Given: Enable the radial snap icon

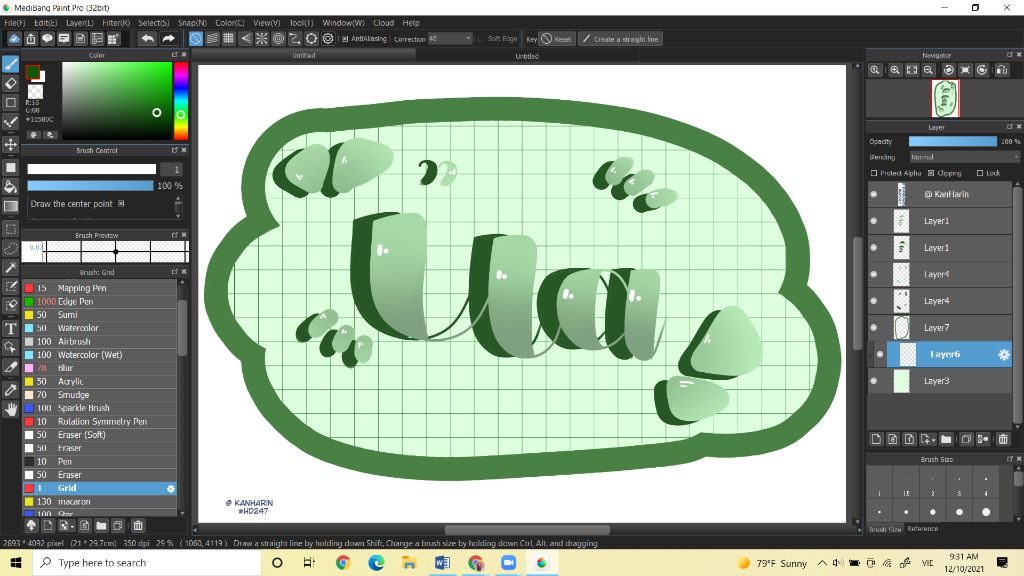Looking at the screenshot, I should click(x=262, y=39).
